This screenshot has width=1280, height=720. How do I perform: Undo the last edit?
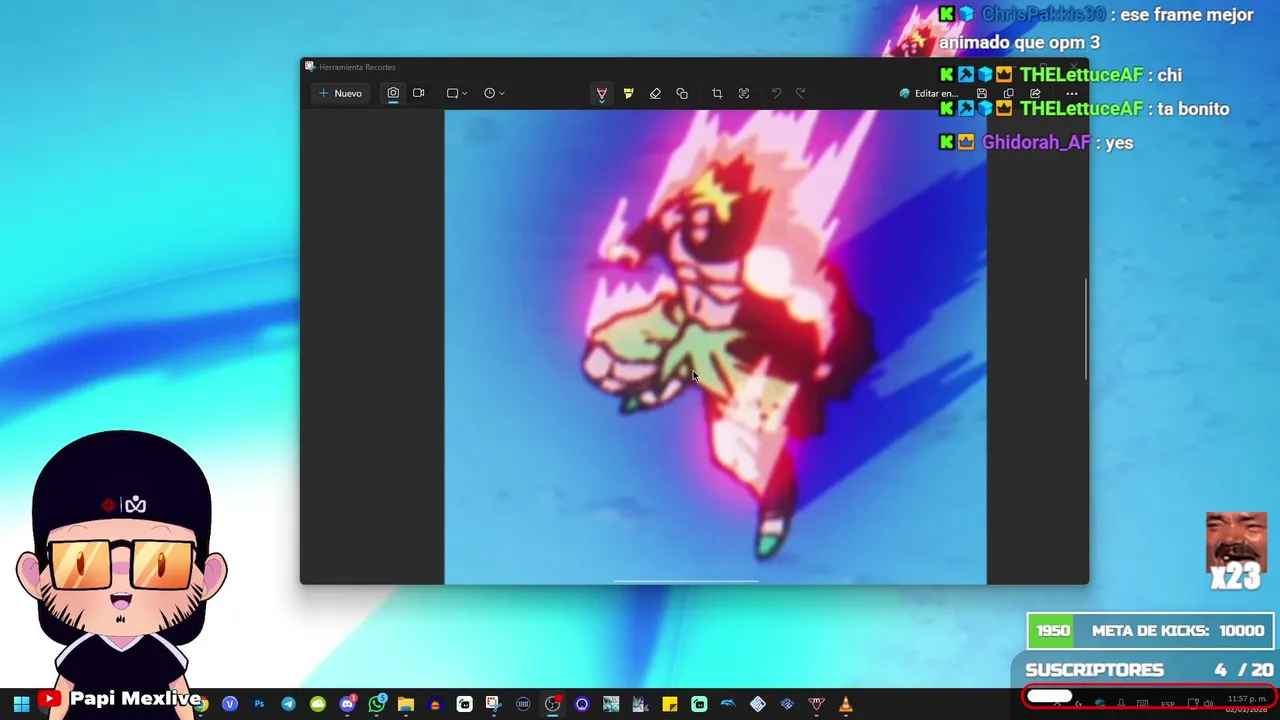[776, 93]
